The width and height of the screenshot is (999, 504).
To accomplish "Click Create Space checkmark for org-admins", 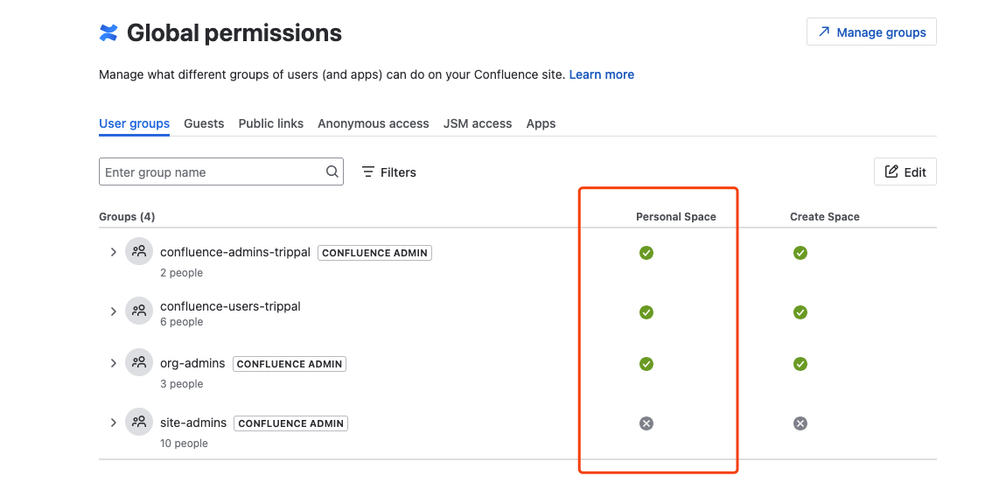I will (800, 364).
